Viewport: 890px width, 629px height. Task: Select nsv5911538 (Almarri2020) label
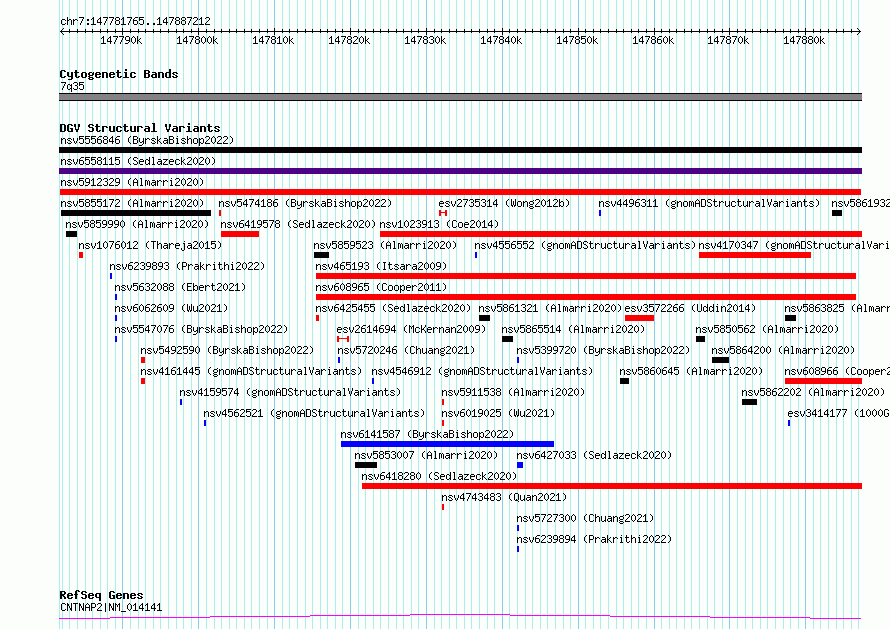pyautogui.click(x=513, y=392)
